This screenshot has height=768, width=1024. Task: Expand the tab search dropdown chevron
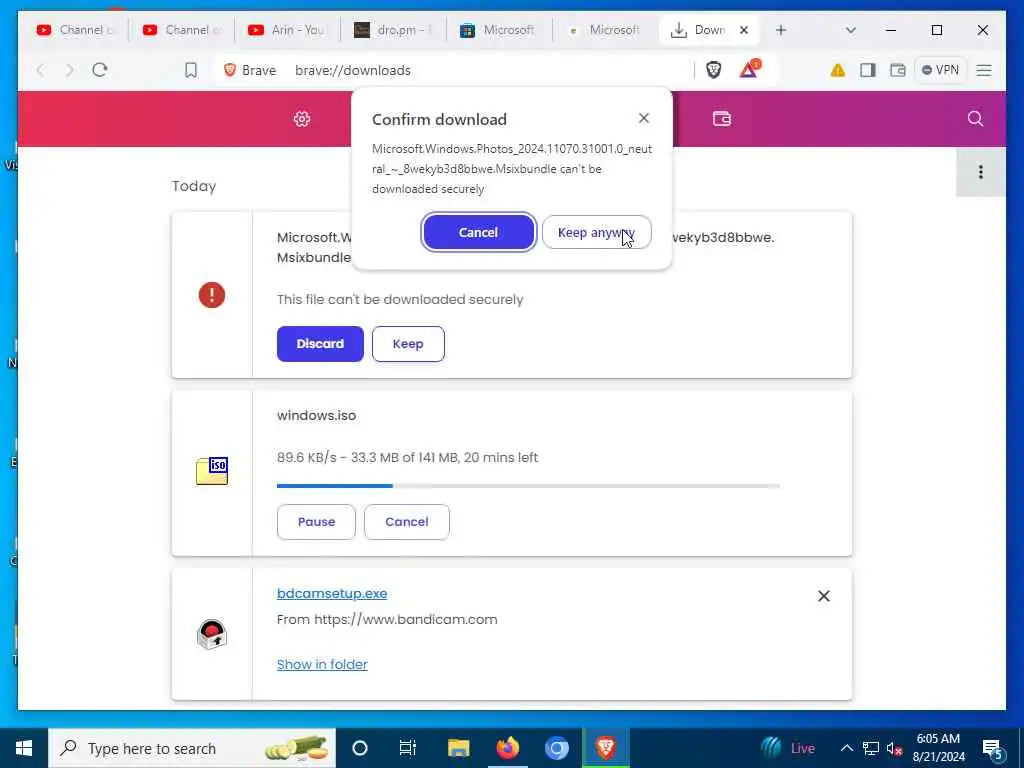click(850, 30)
